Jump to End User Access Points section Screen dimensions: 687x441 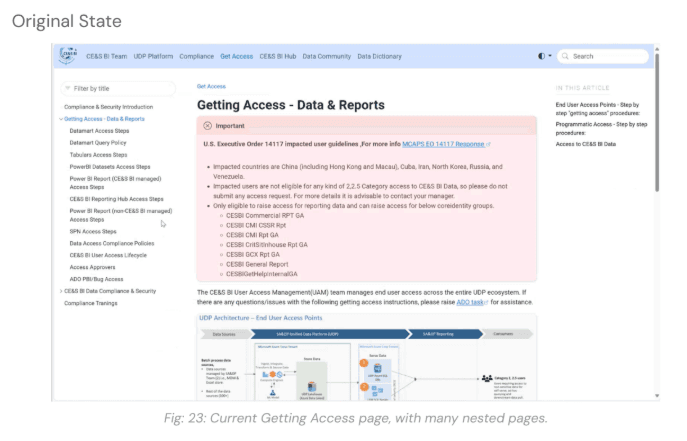(x=598, y=109)
